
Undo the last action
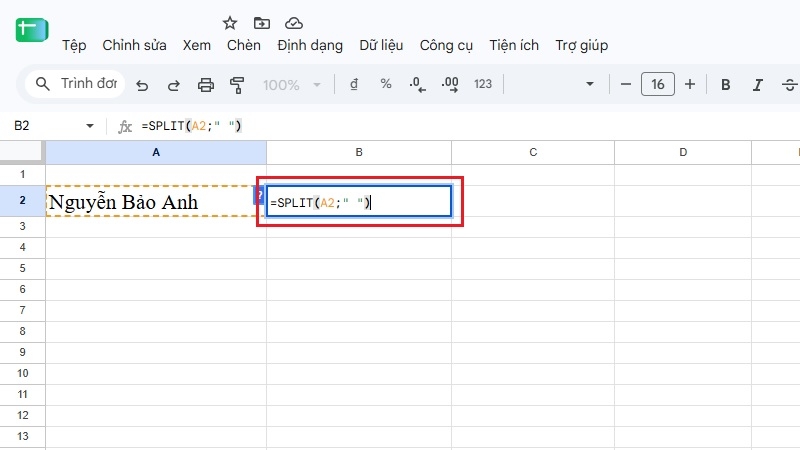[x=142, y=85]
